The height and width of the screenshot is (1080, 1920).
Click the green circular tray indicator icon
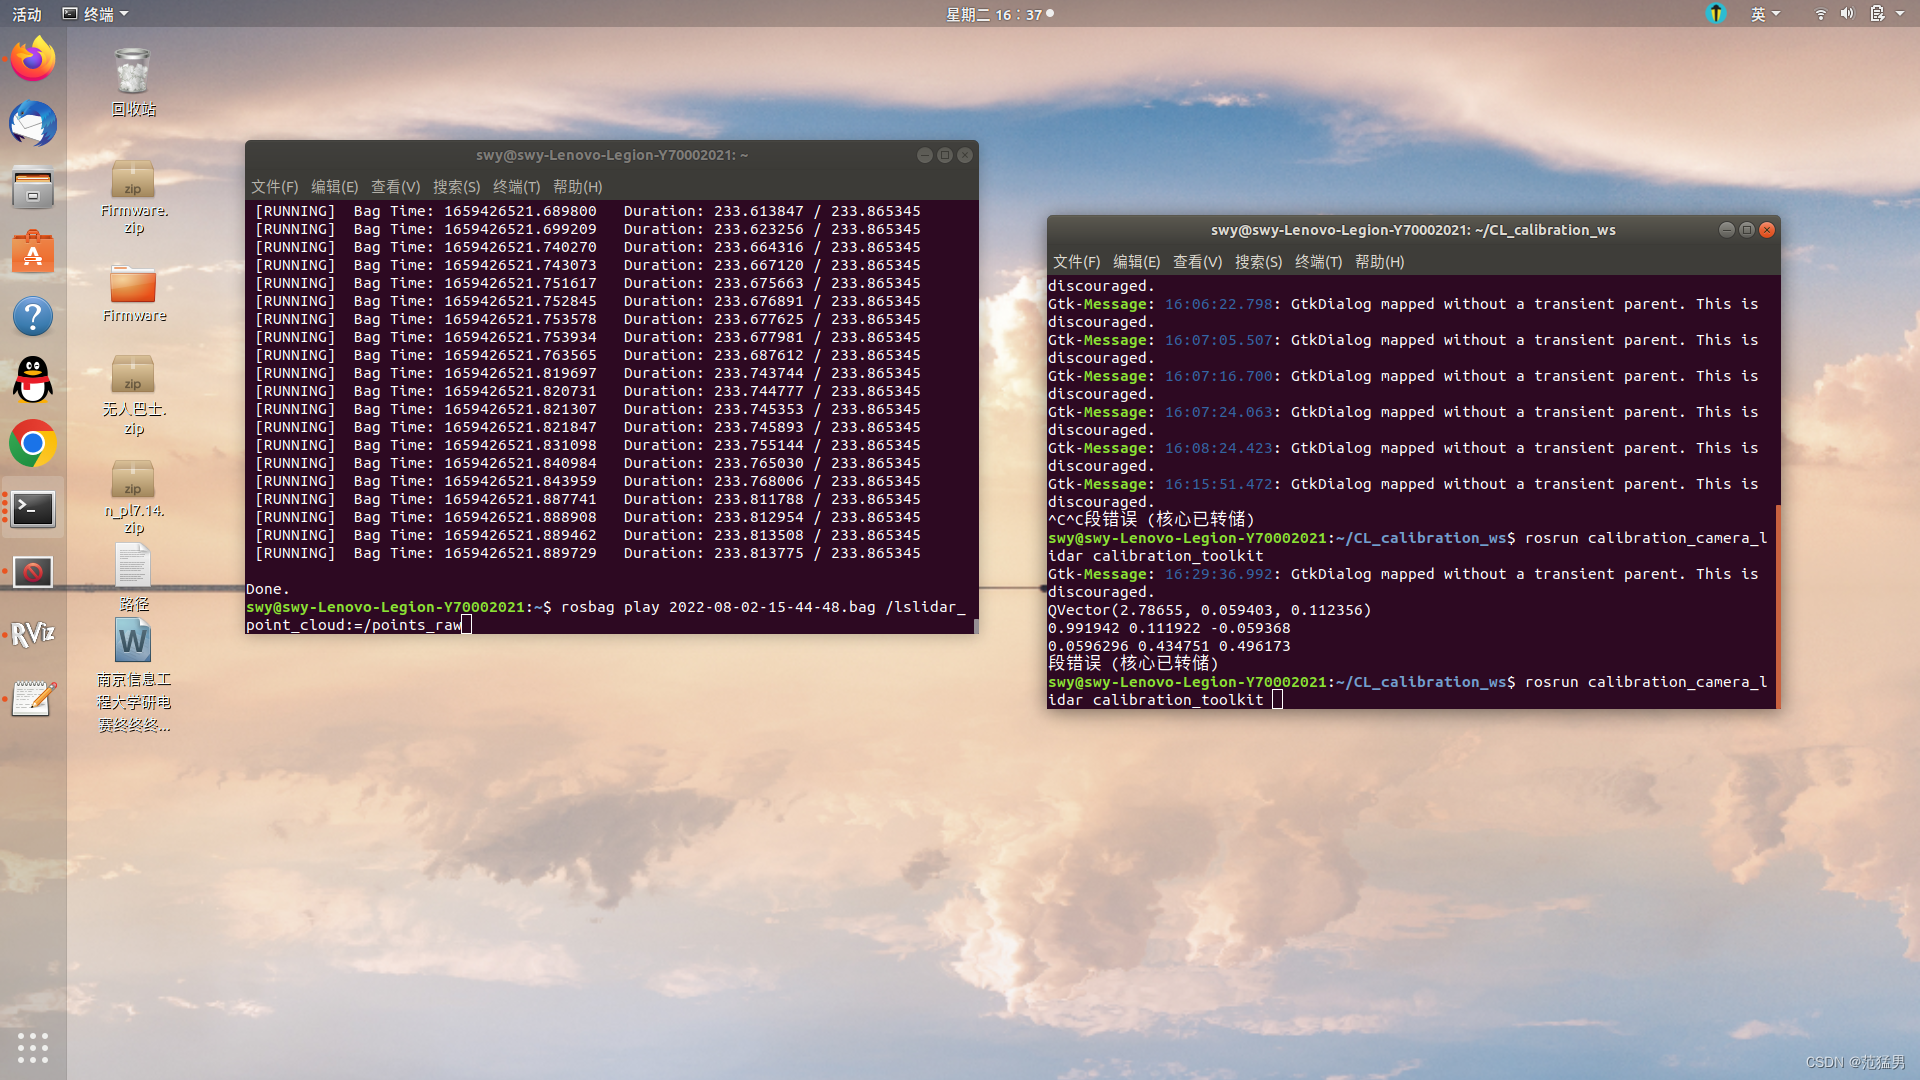click(1716, 14)
